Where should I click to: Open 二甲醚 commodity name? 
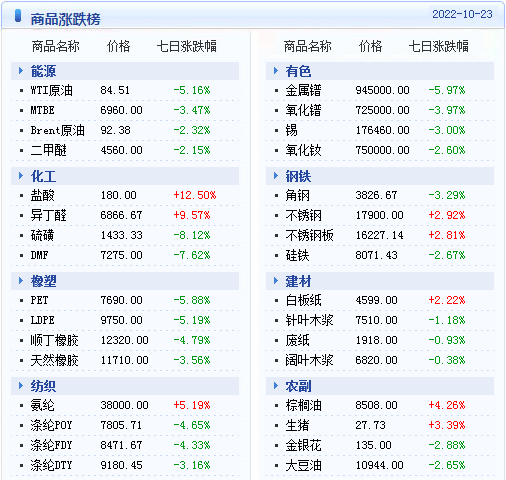pos(48,150)
